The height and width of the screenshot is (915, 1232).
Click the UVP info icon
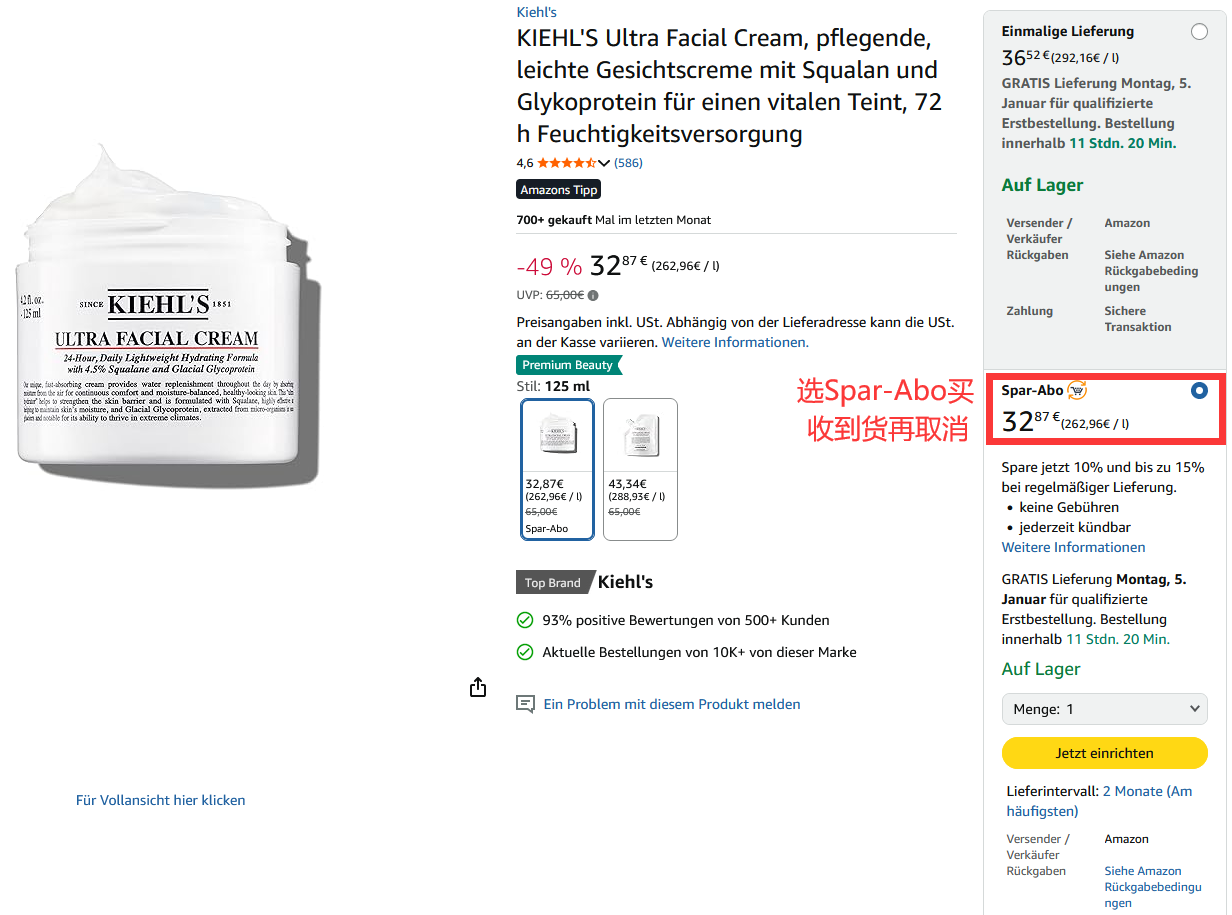click(x=593, y=296)
